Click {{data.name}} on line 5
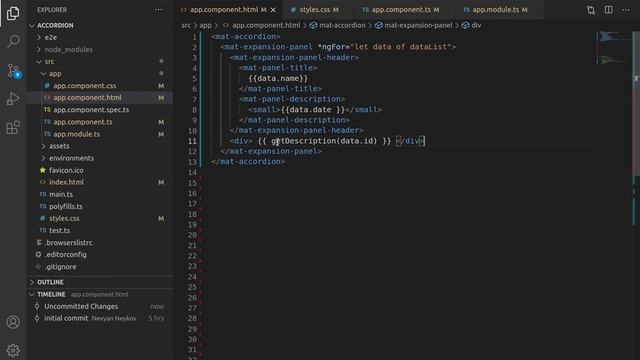Viewport: 640px width, 360px height. (x=278, y=79)
